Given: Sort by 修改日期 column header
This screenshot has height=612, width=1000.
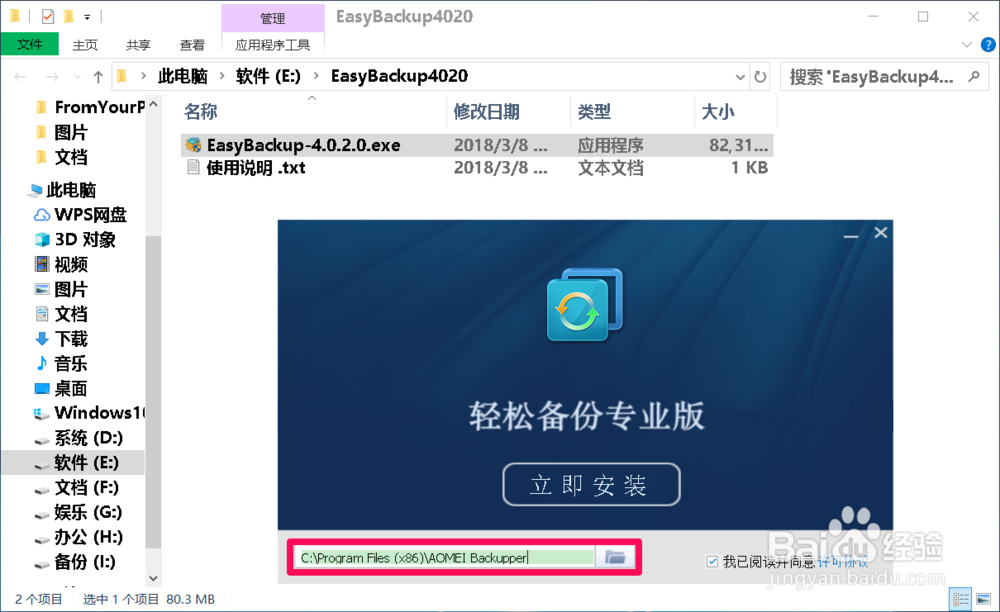Looking at the screenshot, I should [x=486, y=112].
